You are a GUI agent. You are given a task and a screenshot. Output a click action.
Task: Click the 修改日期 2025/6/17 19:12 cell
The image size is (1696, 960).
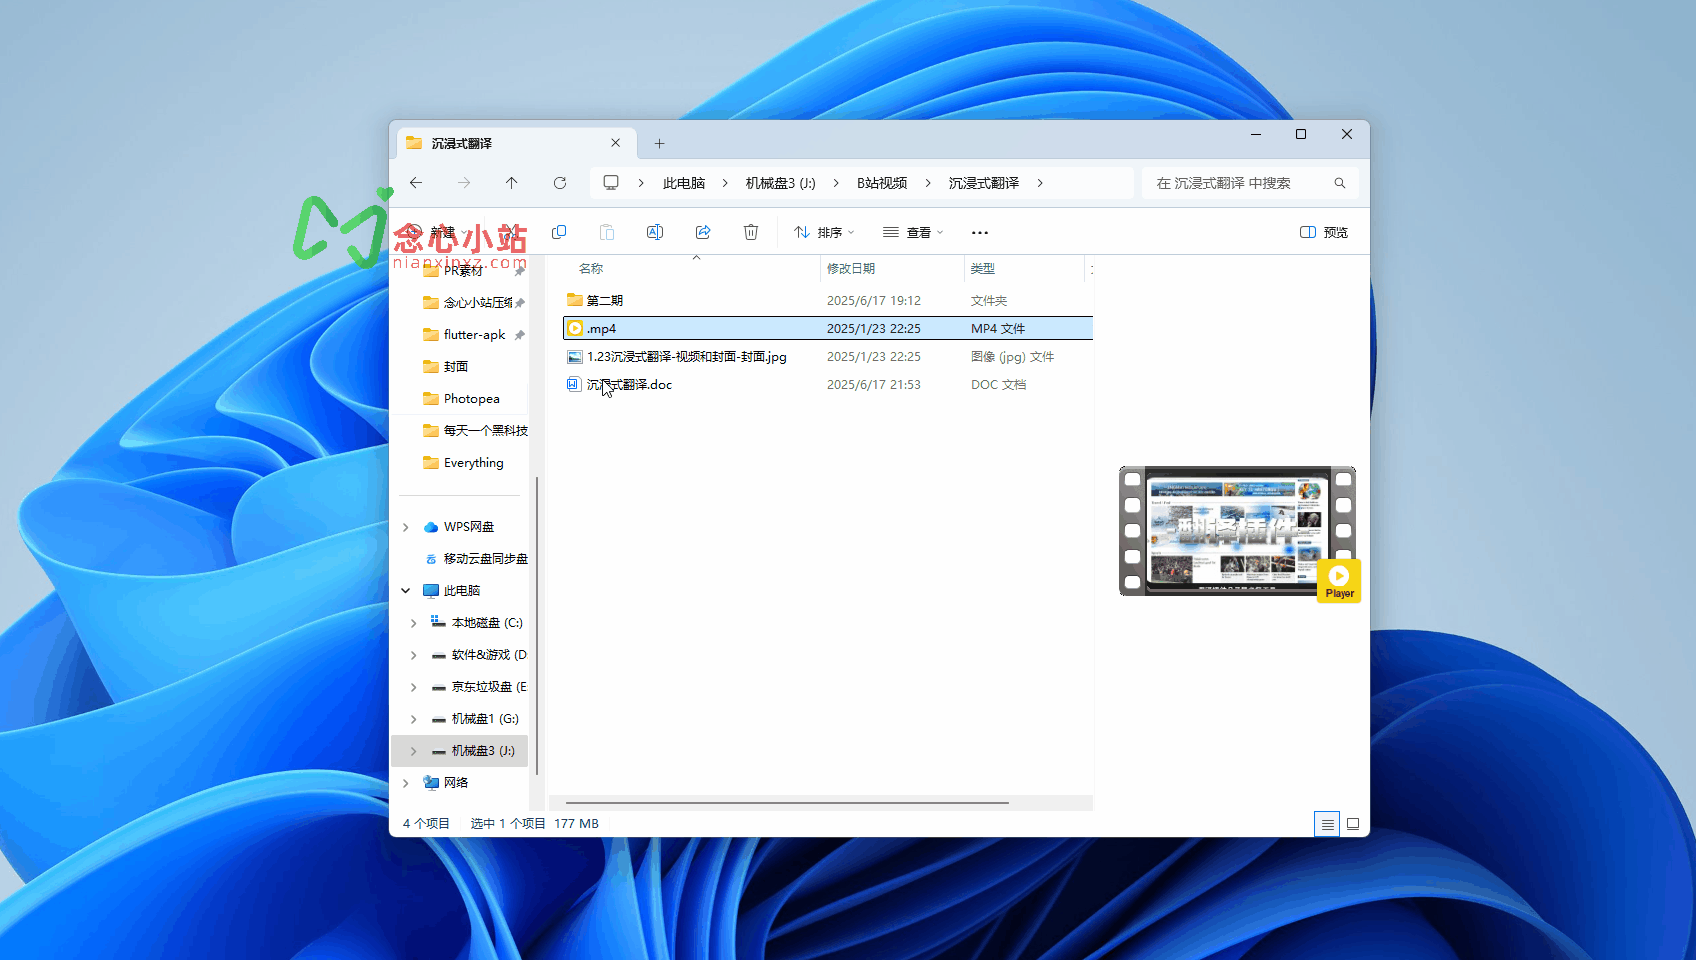[874, 300]
